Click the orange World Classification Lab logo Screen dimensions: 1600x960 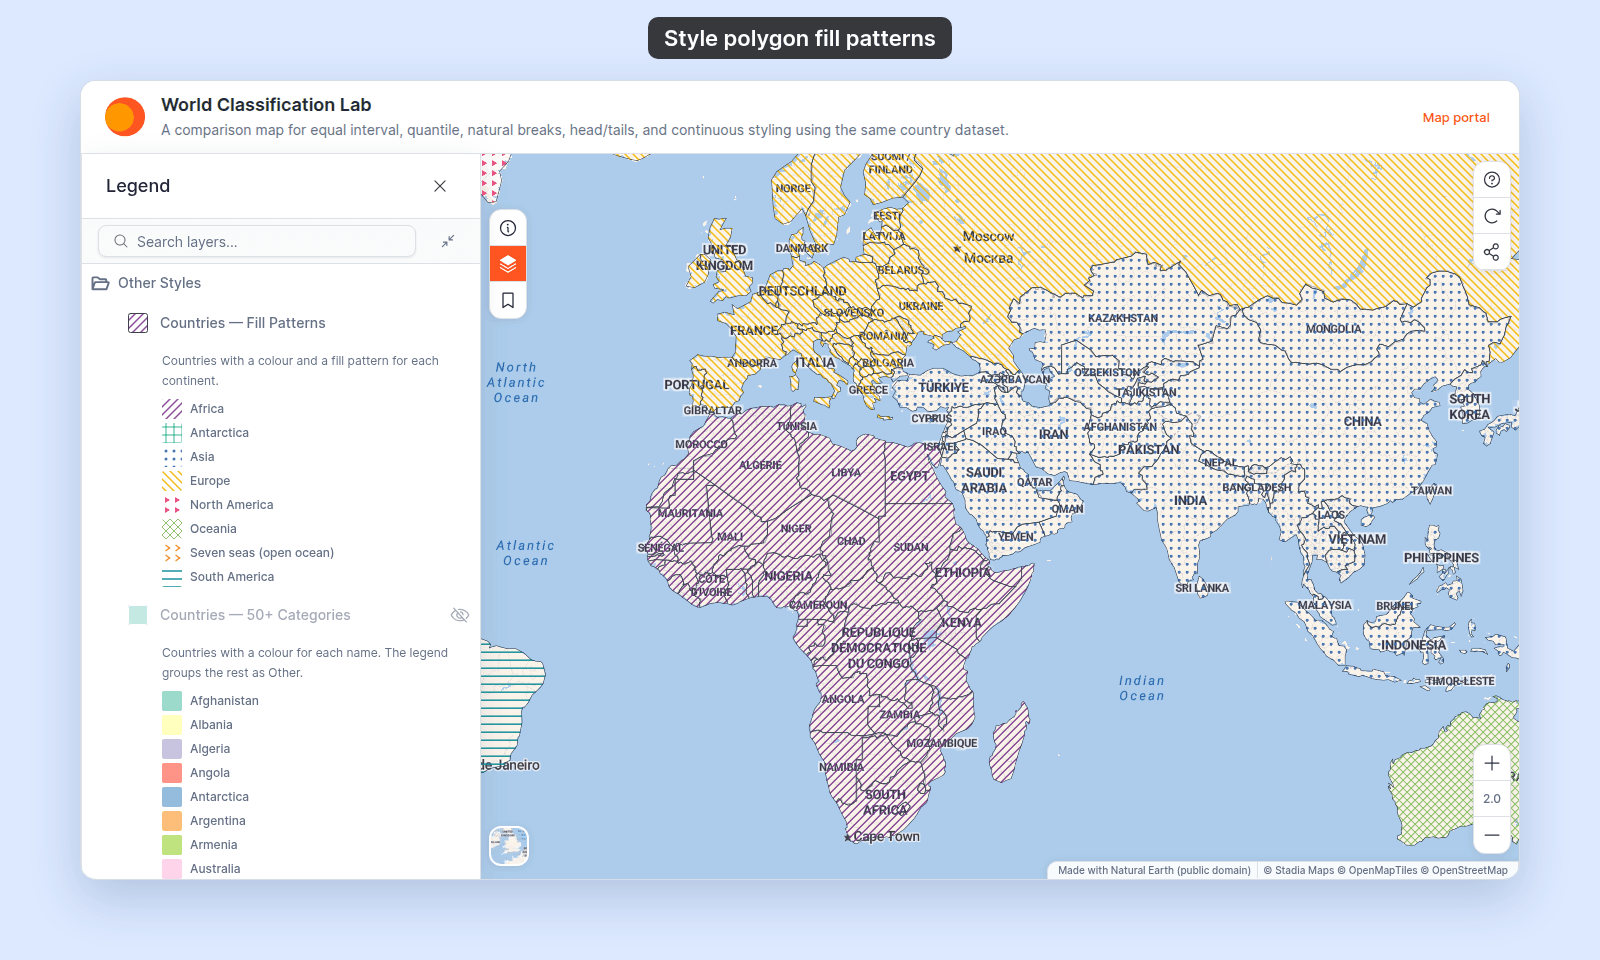click(x=125, y=117)
